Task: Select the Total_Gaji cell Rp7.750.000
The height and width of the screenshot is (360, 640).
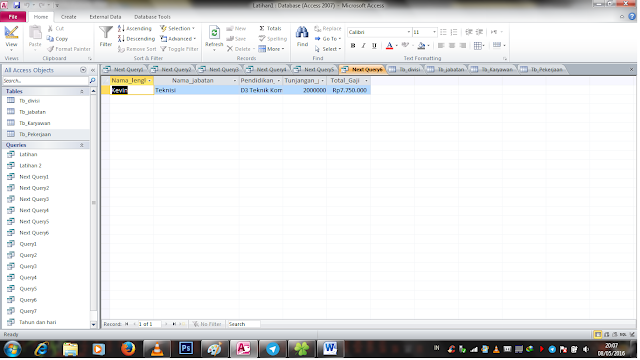Action: (349, 90)
